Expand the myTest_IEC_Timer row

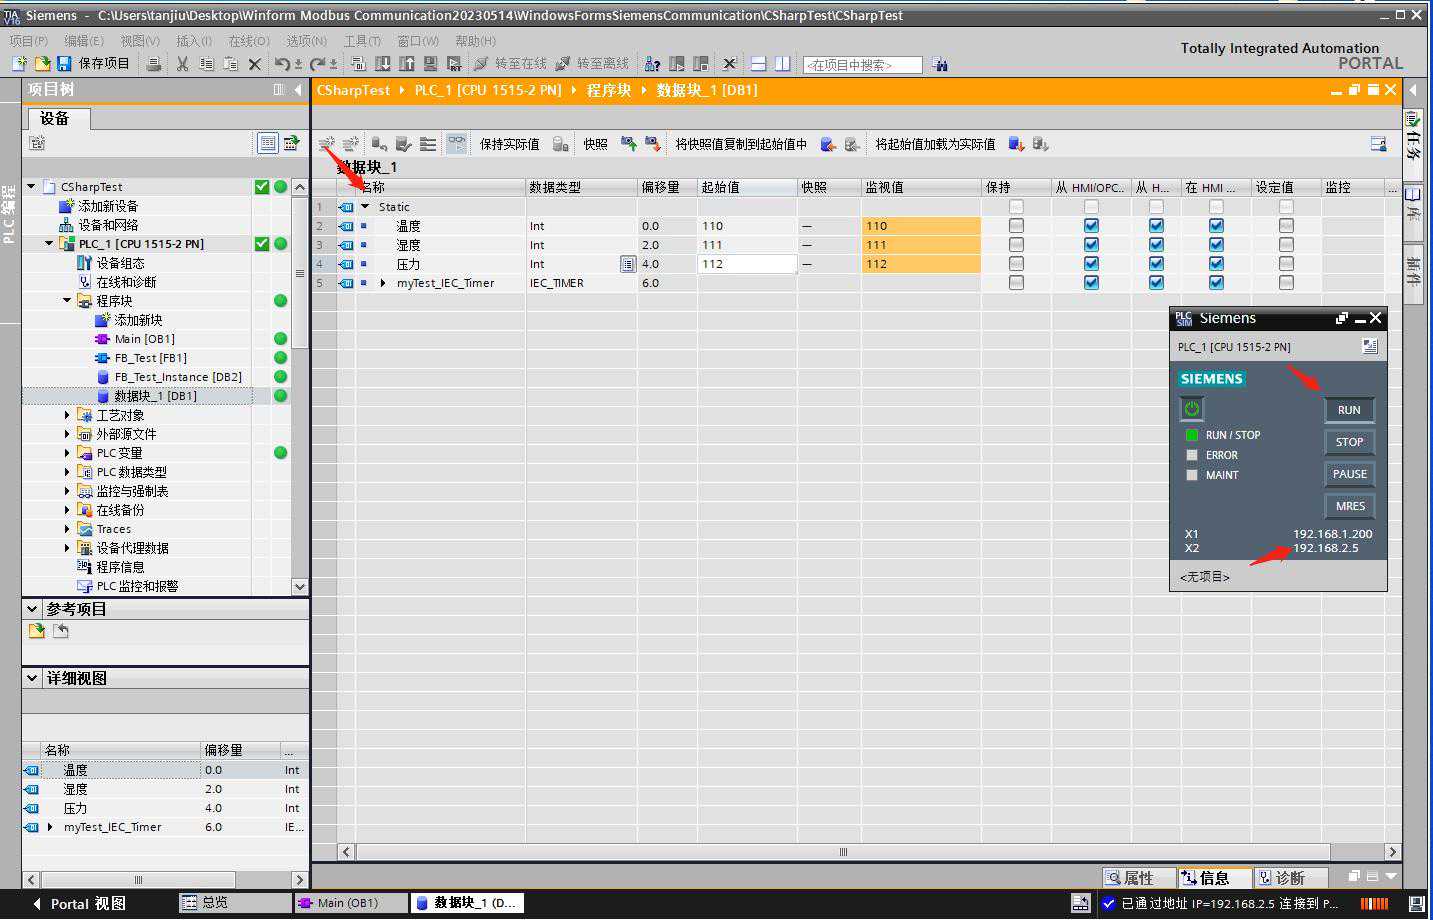383,283
